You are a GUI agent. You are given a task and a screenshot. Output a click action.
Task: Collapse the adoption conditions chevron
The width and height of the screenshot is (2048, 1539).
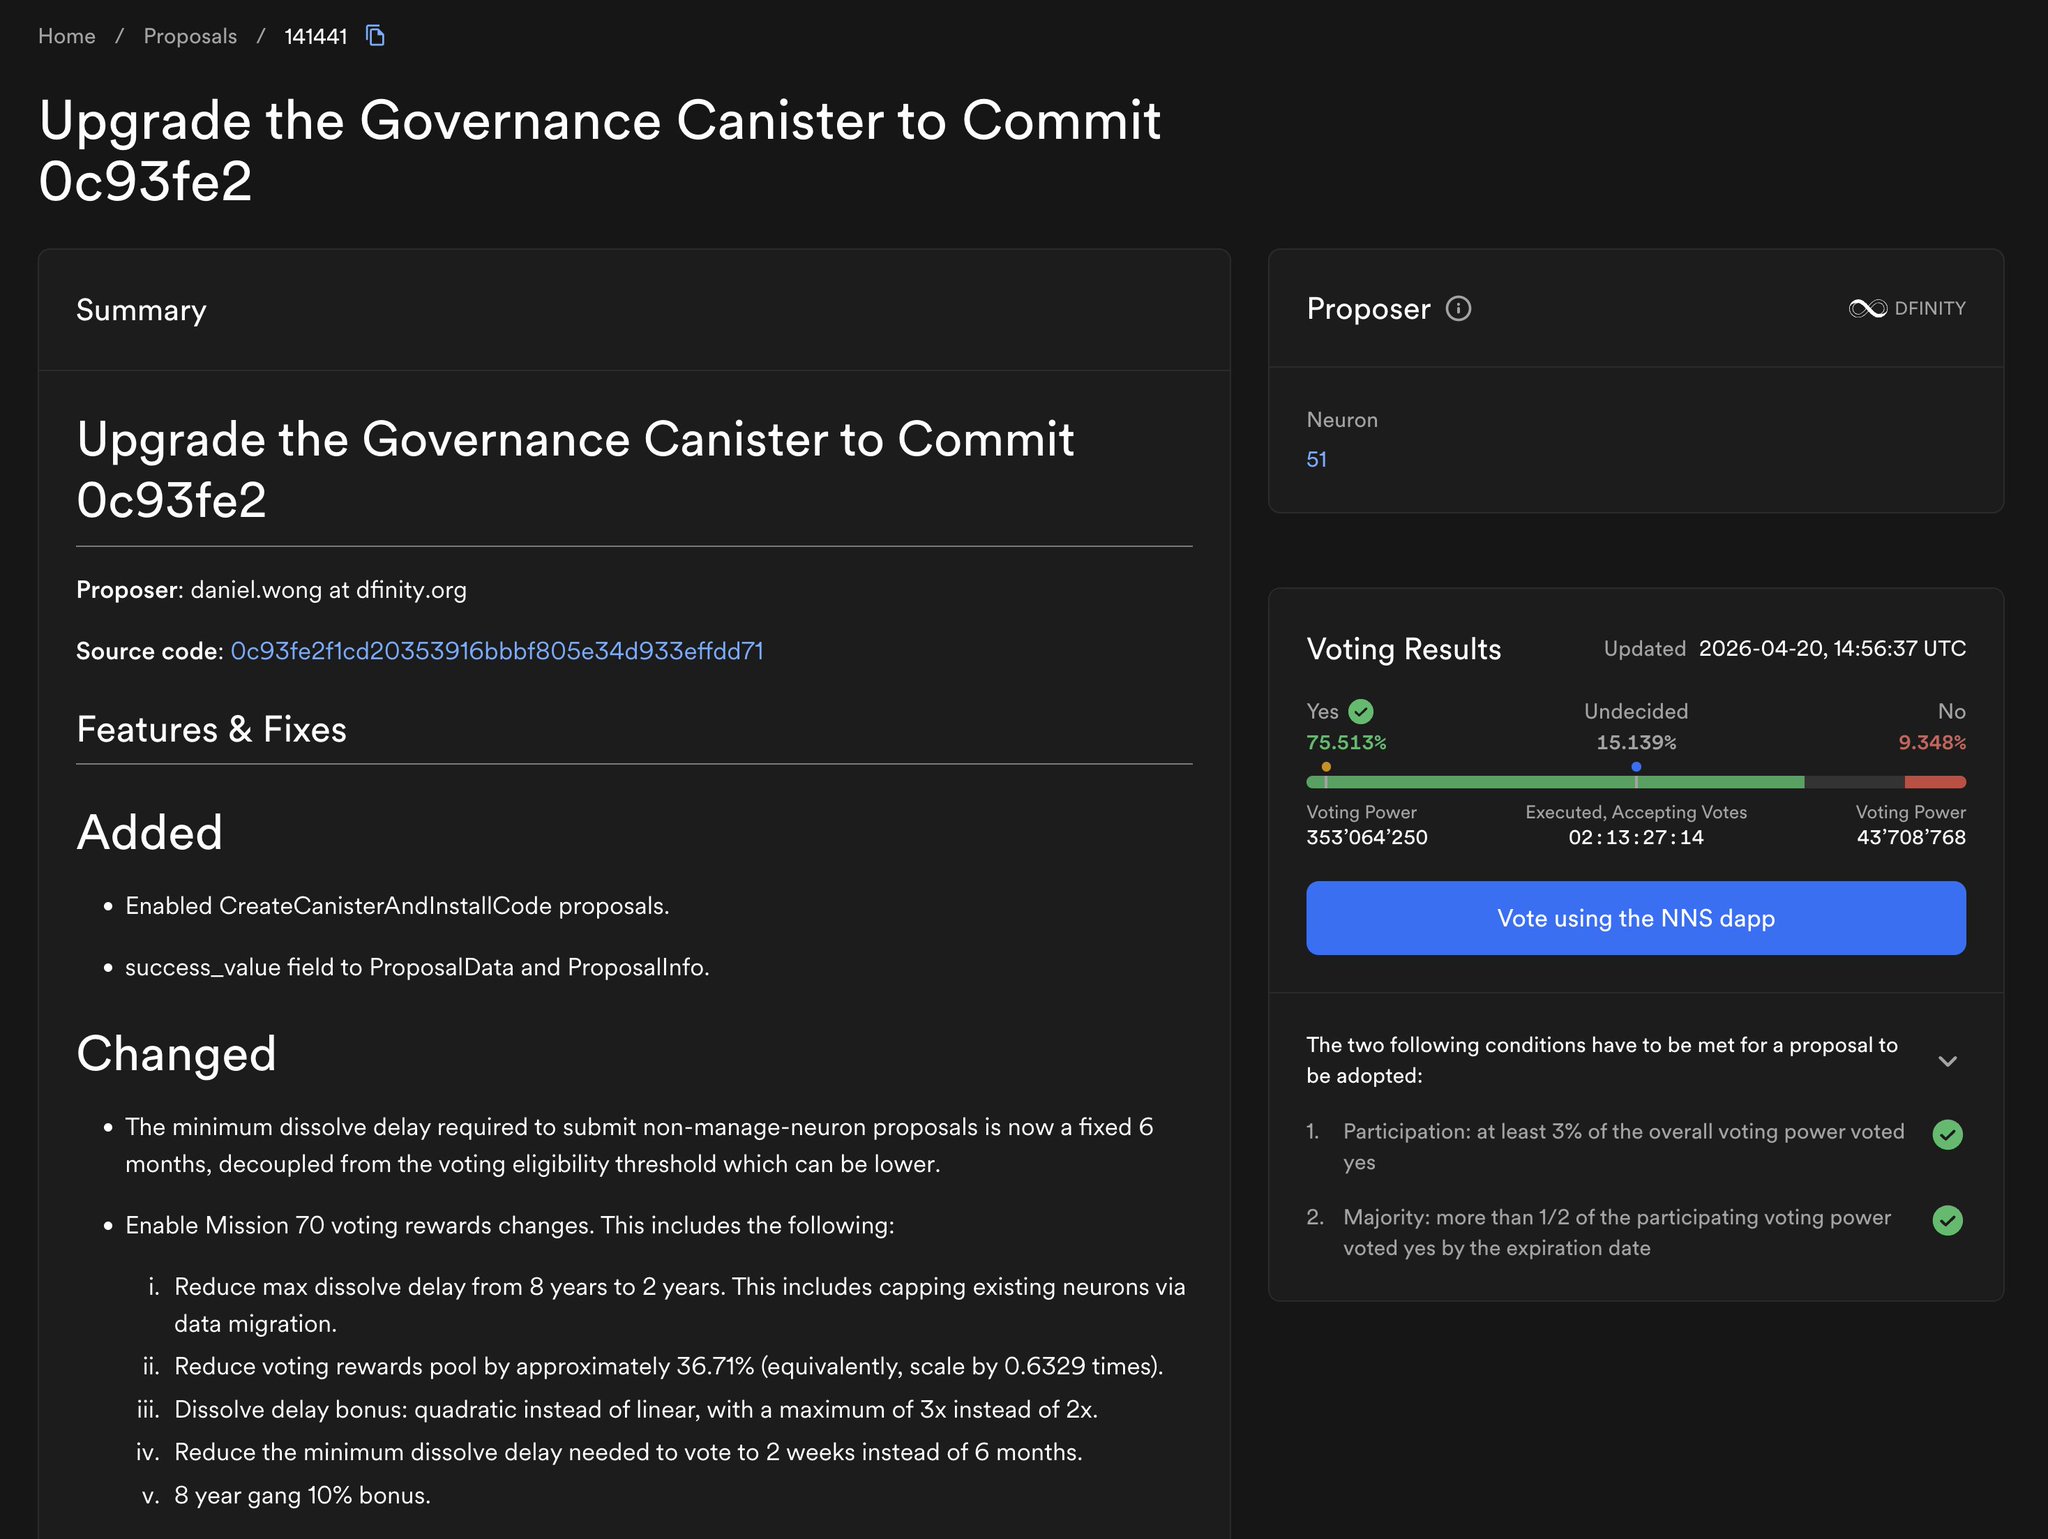click(1947, 1061)
